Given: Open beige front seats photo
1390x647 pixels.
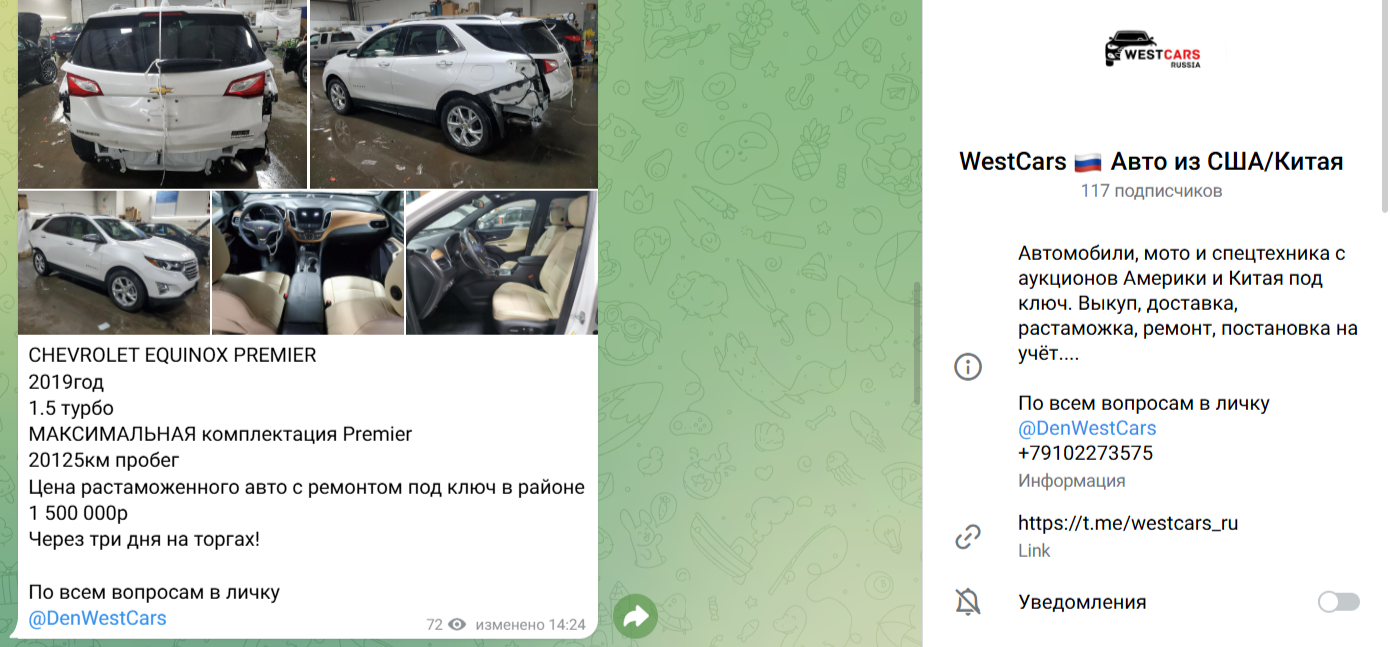Looking at the screenshot, I should pyautogui.click(x=502, y=263).
